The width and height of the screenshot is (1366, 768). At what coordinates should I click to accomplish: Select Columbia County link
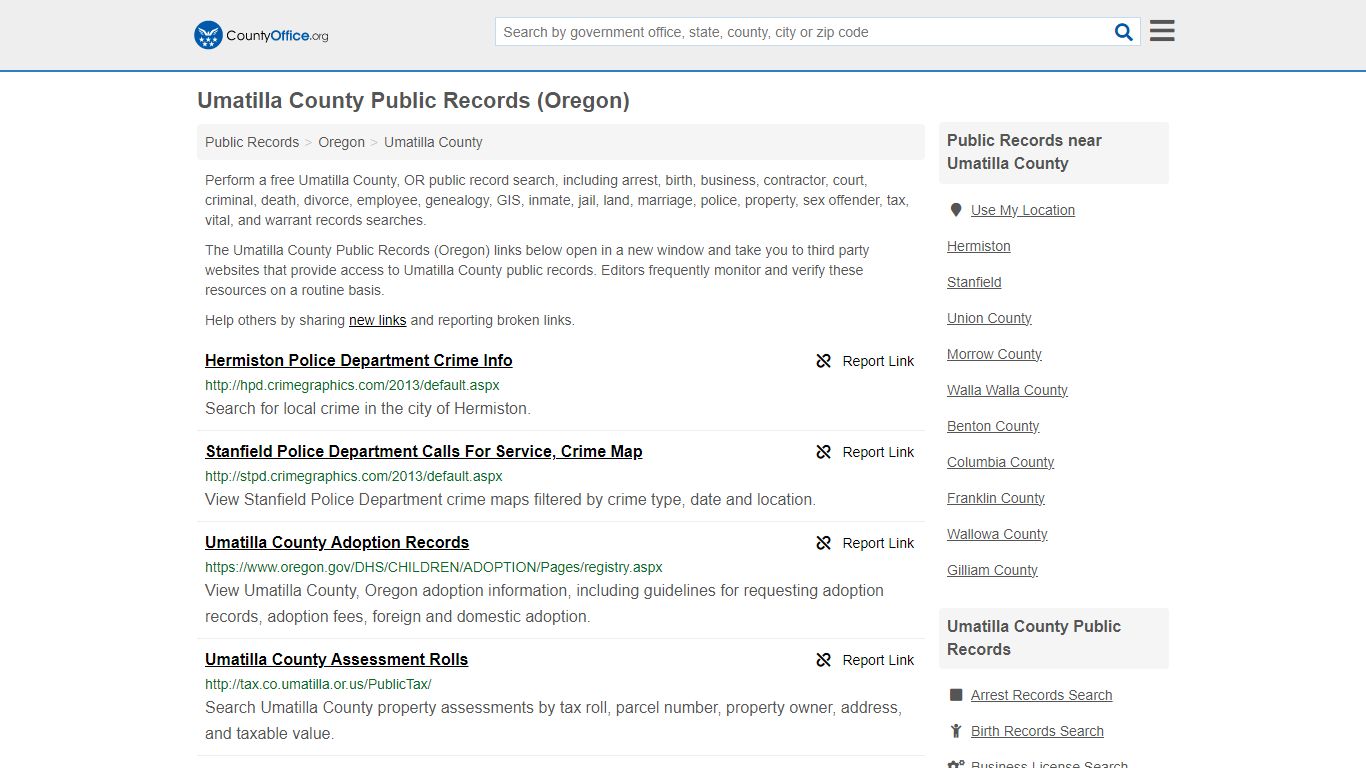pos(1000,462)
